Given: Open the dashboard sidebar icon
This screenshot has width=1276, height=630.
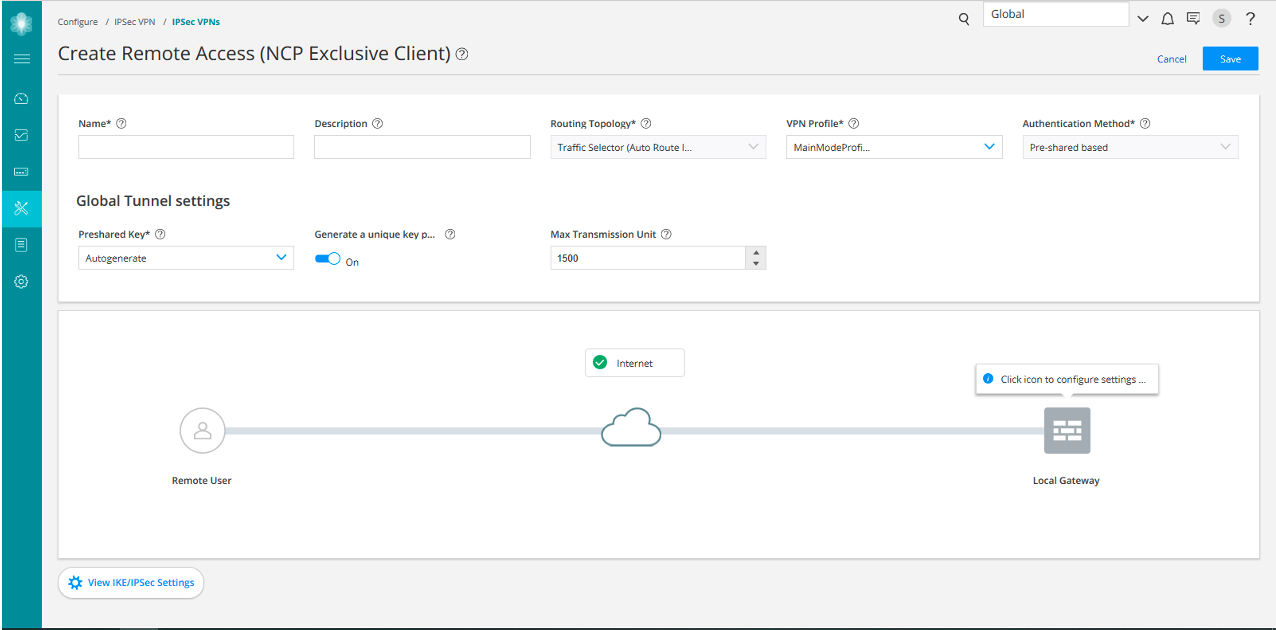Looking at the screenshot, I should 21,98.
